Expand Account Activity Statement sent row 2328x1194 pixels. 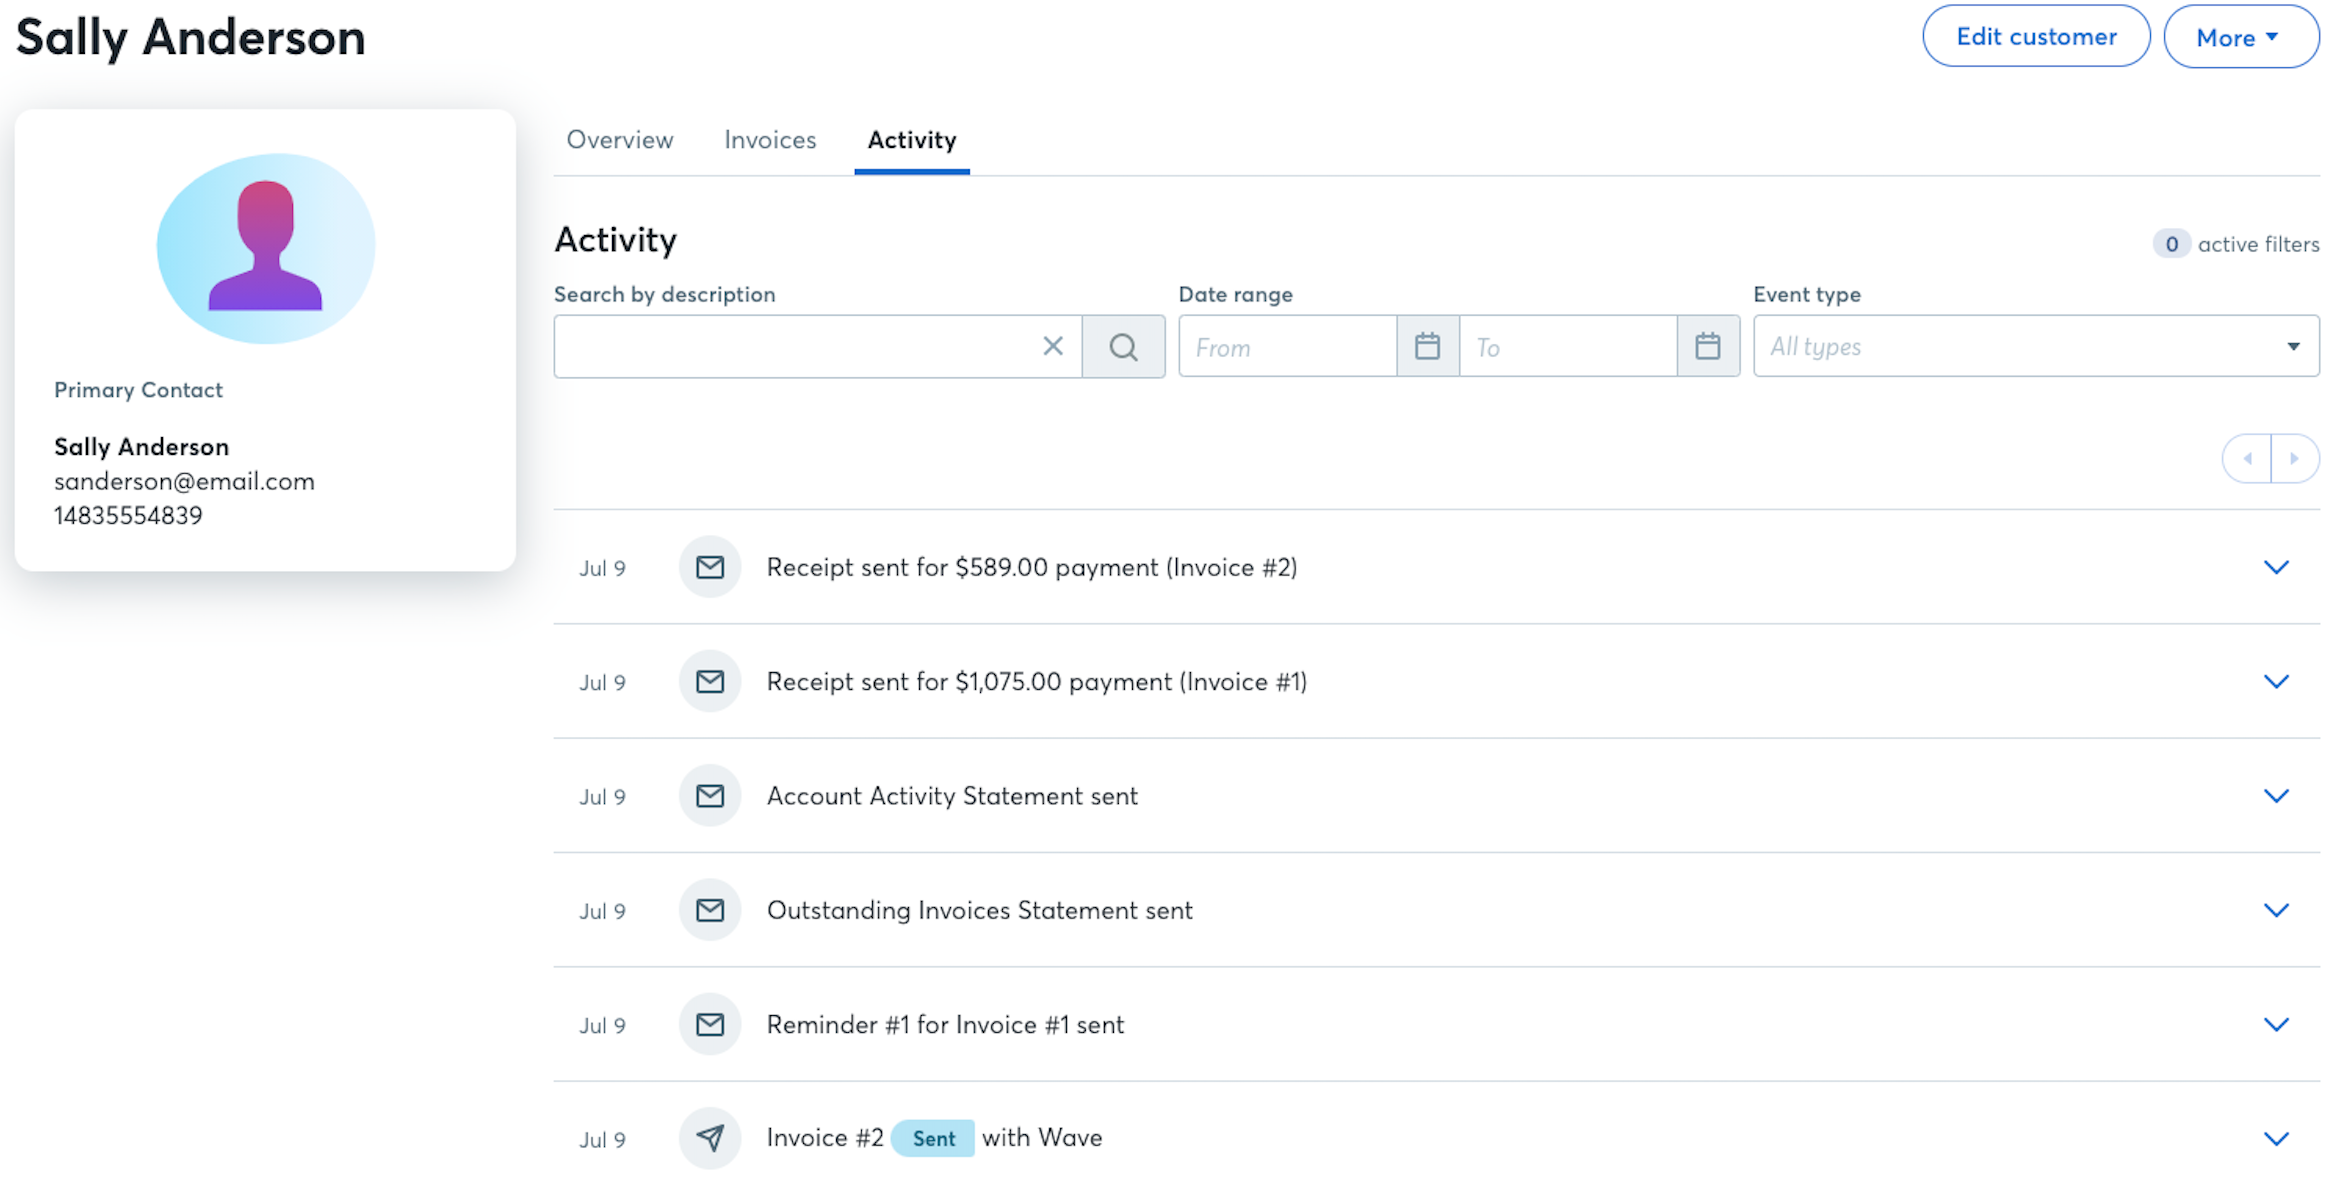[2276, 796]
